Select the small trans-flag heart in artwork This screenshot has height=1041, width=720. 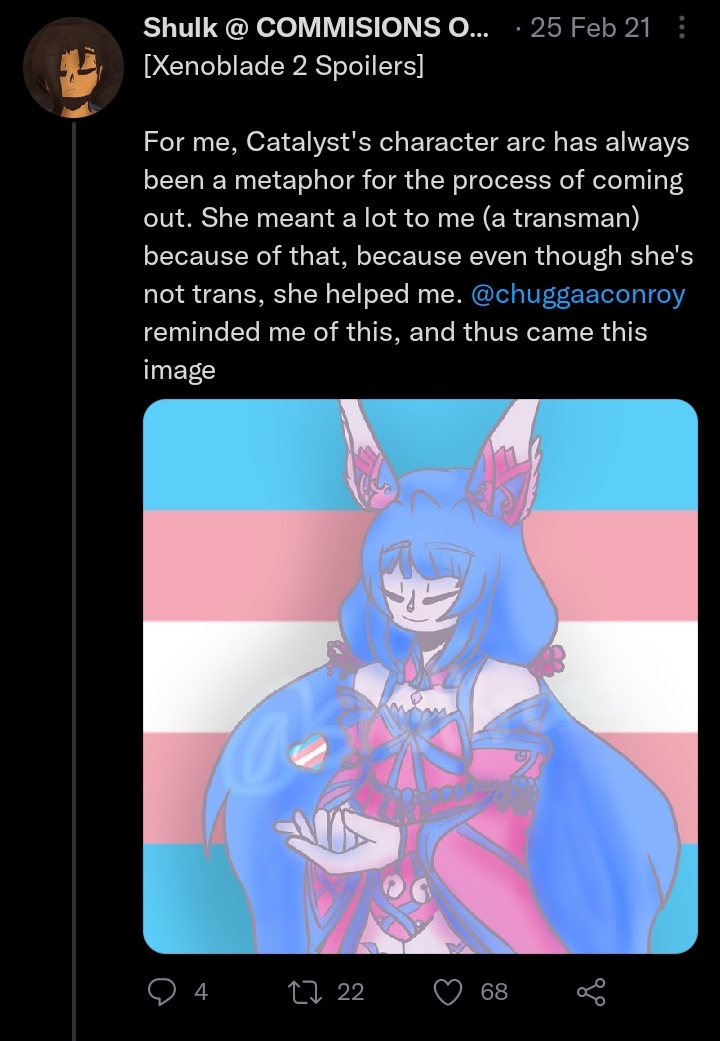click(309, 751)
